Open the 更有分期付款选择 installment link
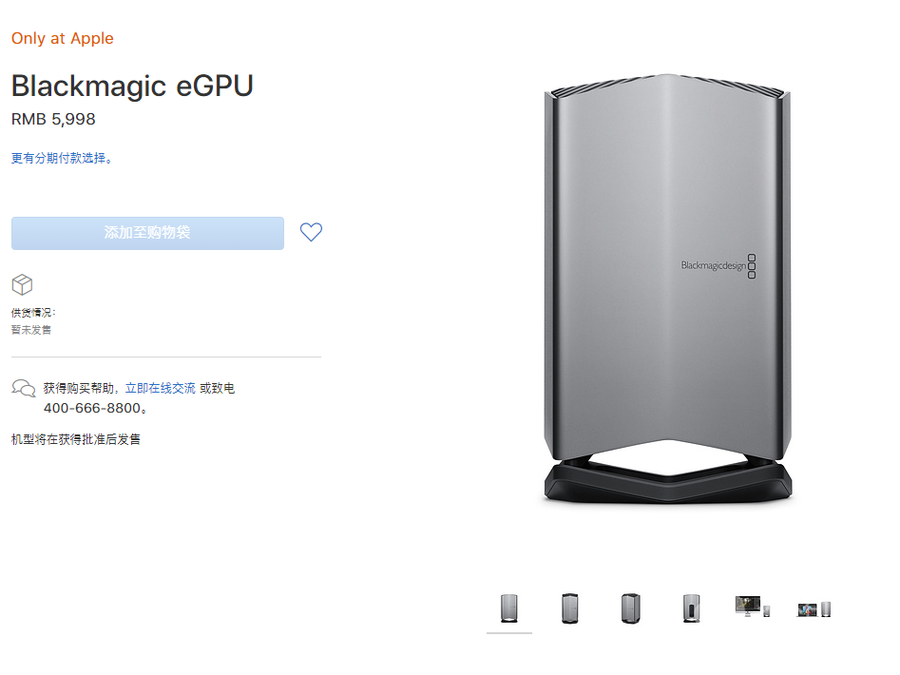Viewport: 900px width, 675px height. [x=62, y=158]
